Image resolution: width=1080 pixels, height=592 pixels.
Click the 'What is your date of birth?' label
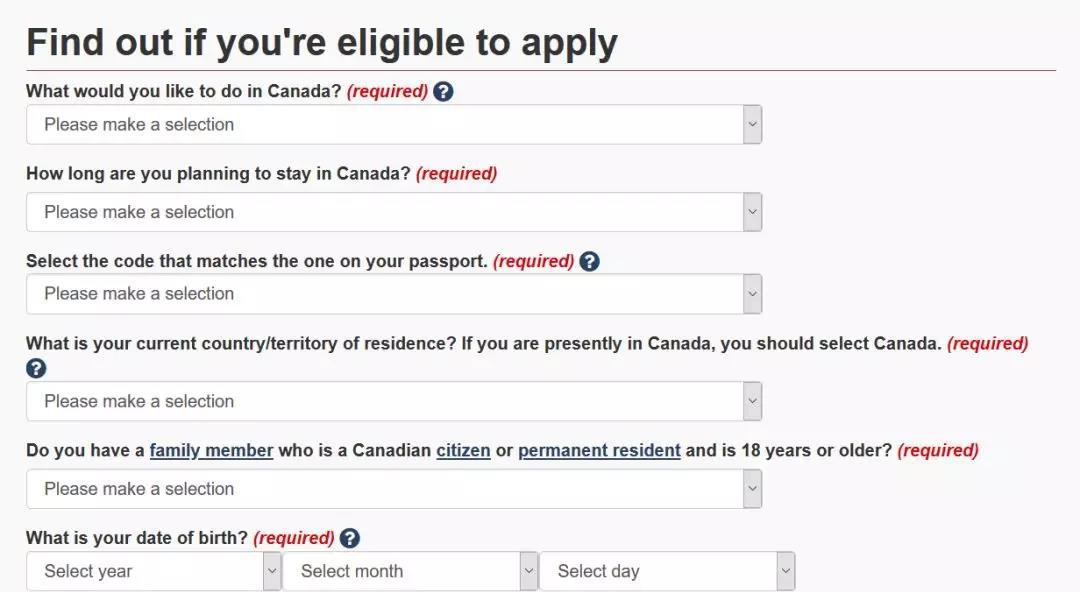click(137, 538)
